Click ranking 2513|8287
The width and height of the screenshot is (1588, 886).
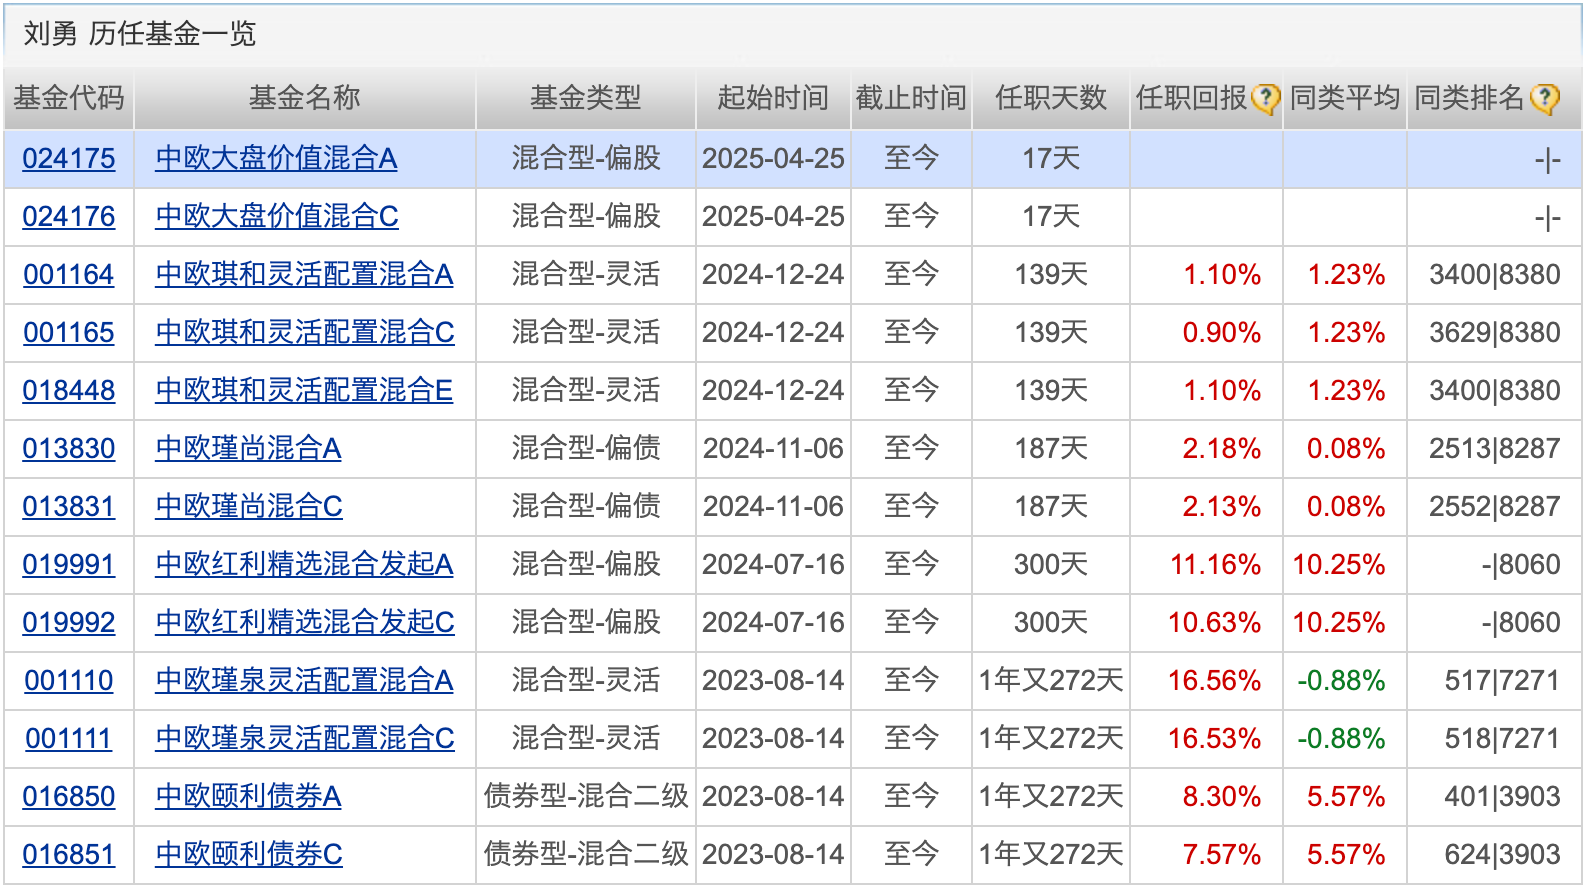(1495, 448)
